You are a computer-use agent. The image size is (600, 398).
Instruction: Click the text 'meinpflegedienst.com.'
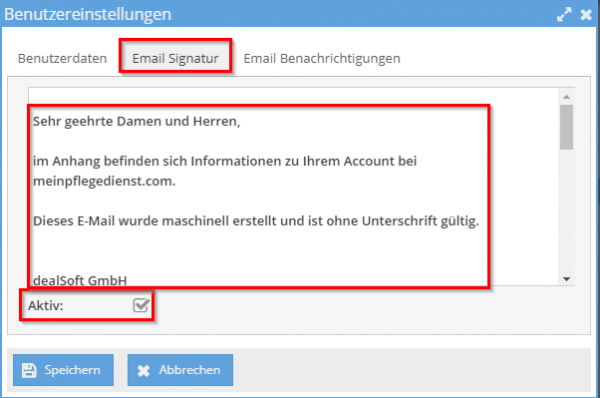point(104,181)
